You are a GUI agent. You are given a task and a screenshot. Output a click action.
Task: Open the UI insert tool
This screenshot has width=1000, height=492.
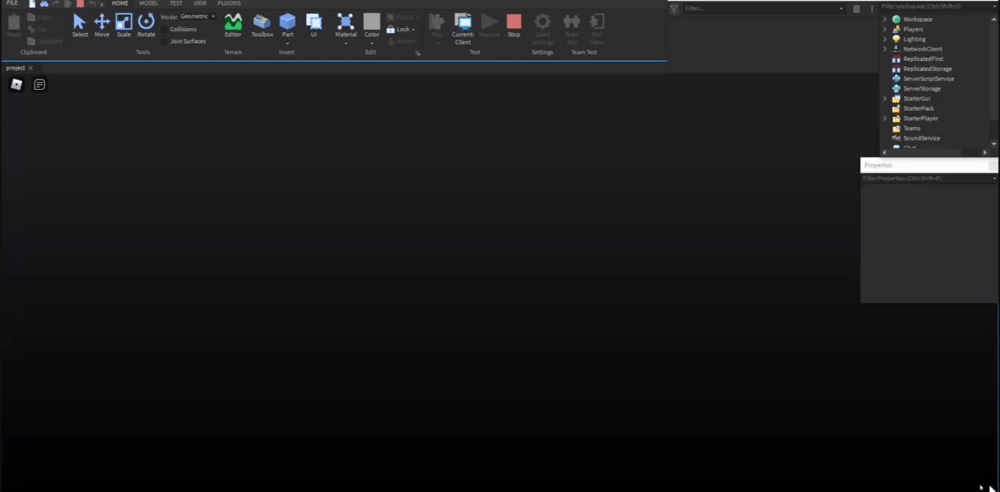point(314,26)
